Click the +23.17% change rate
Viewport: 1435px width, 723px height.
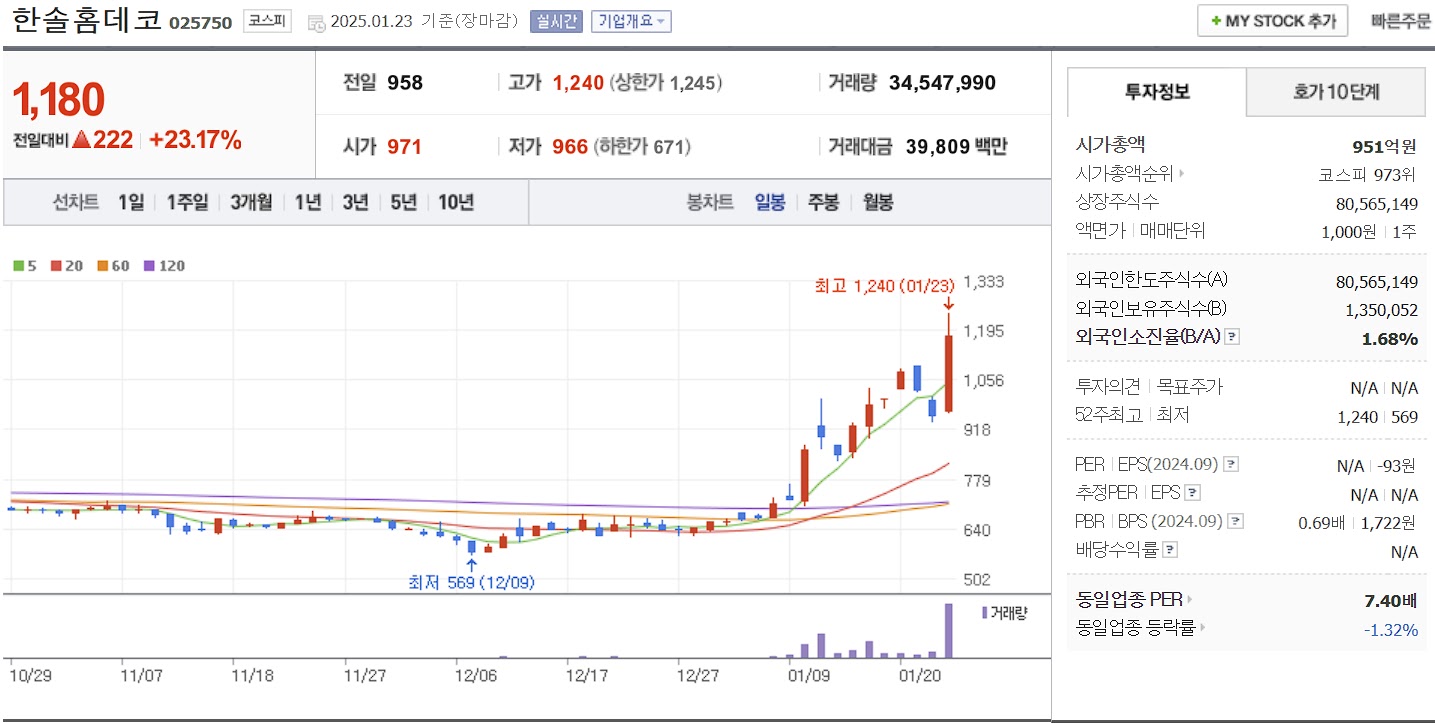195,140
